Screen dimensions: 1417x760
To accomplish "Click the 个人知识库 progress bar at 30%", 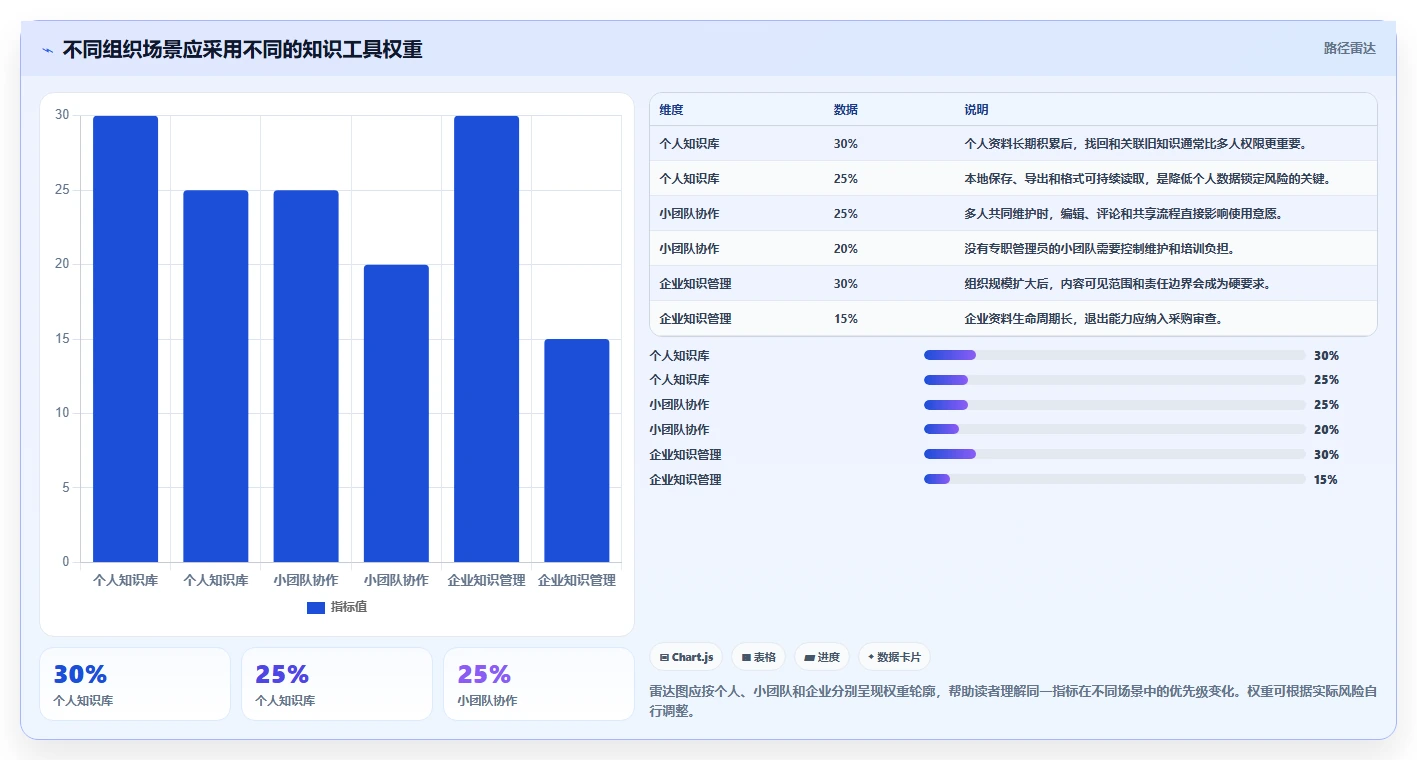I will point(1115,355).
